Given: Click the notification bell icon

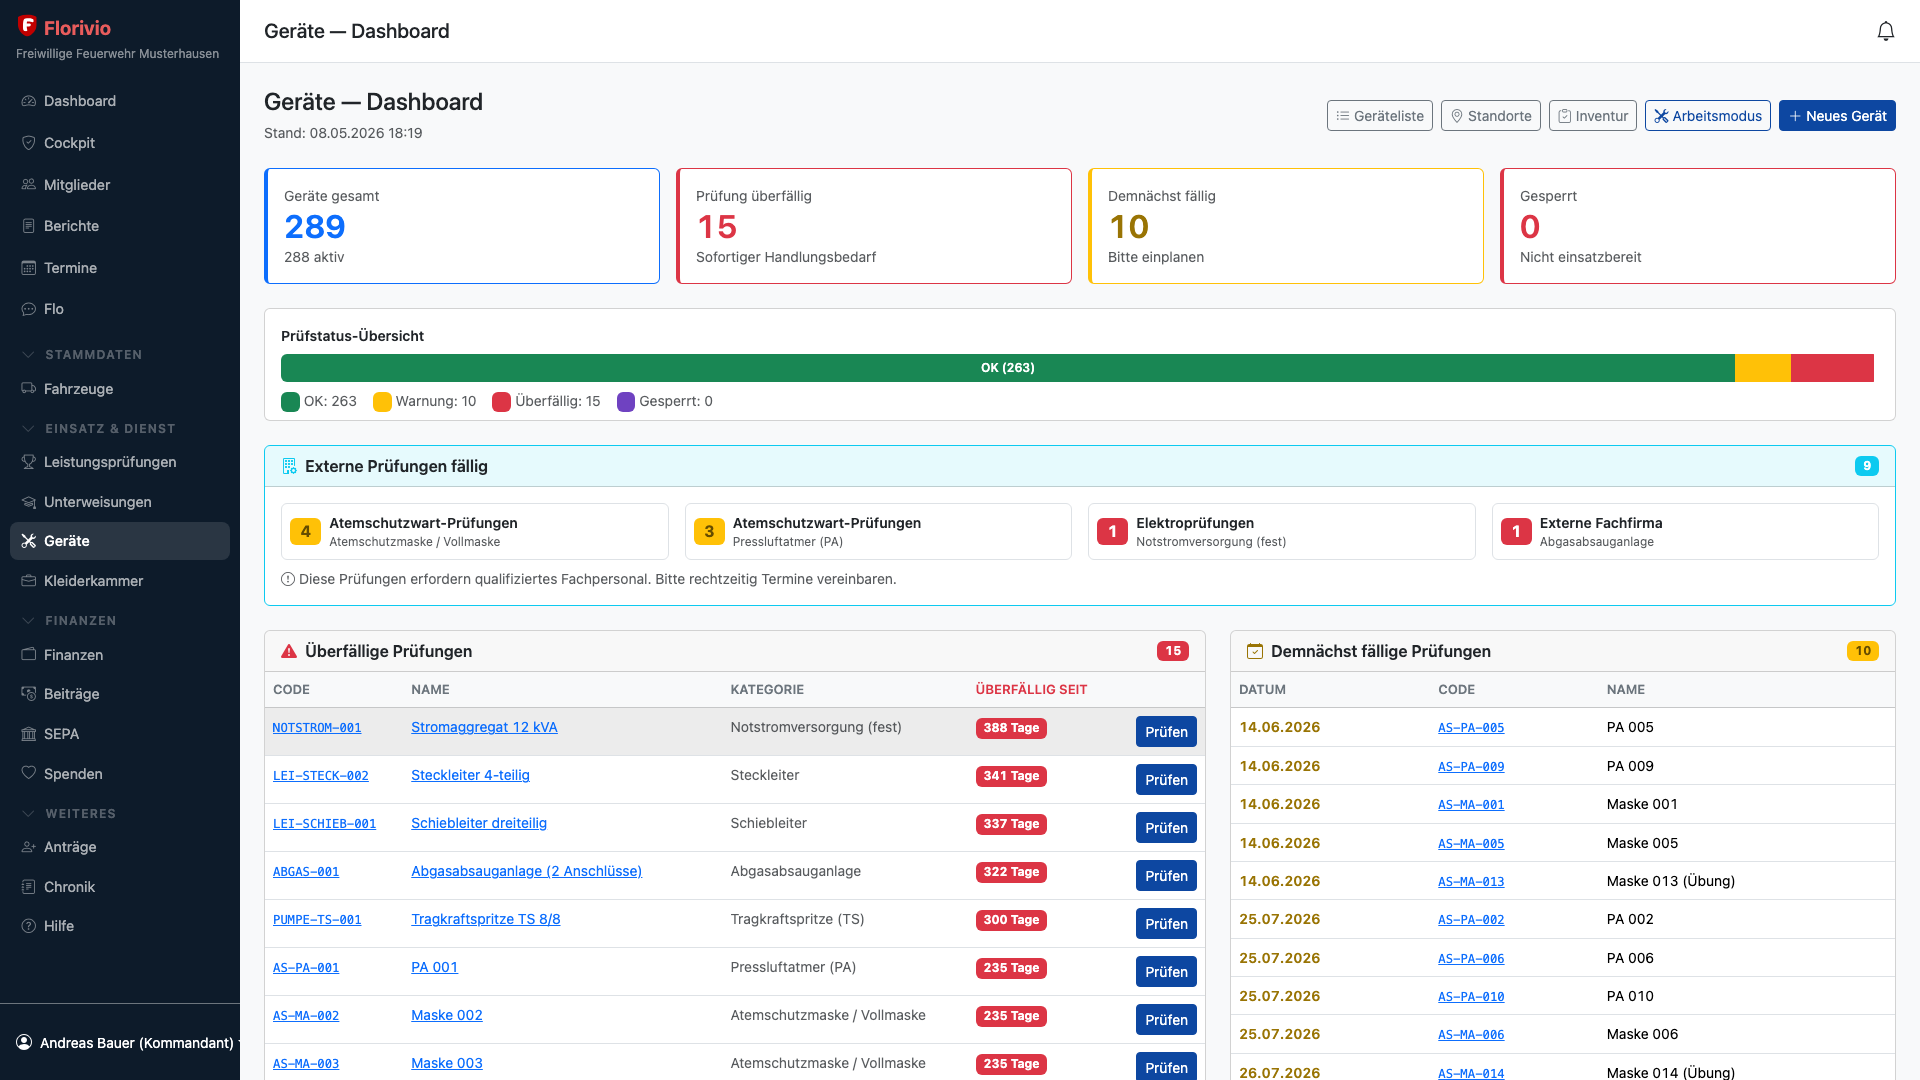Looking at the screenshot, I should pos(1885,31).
